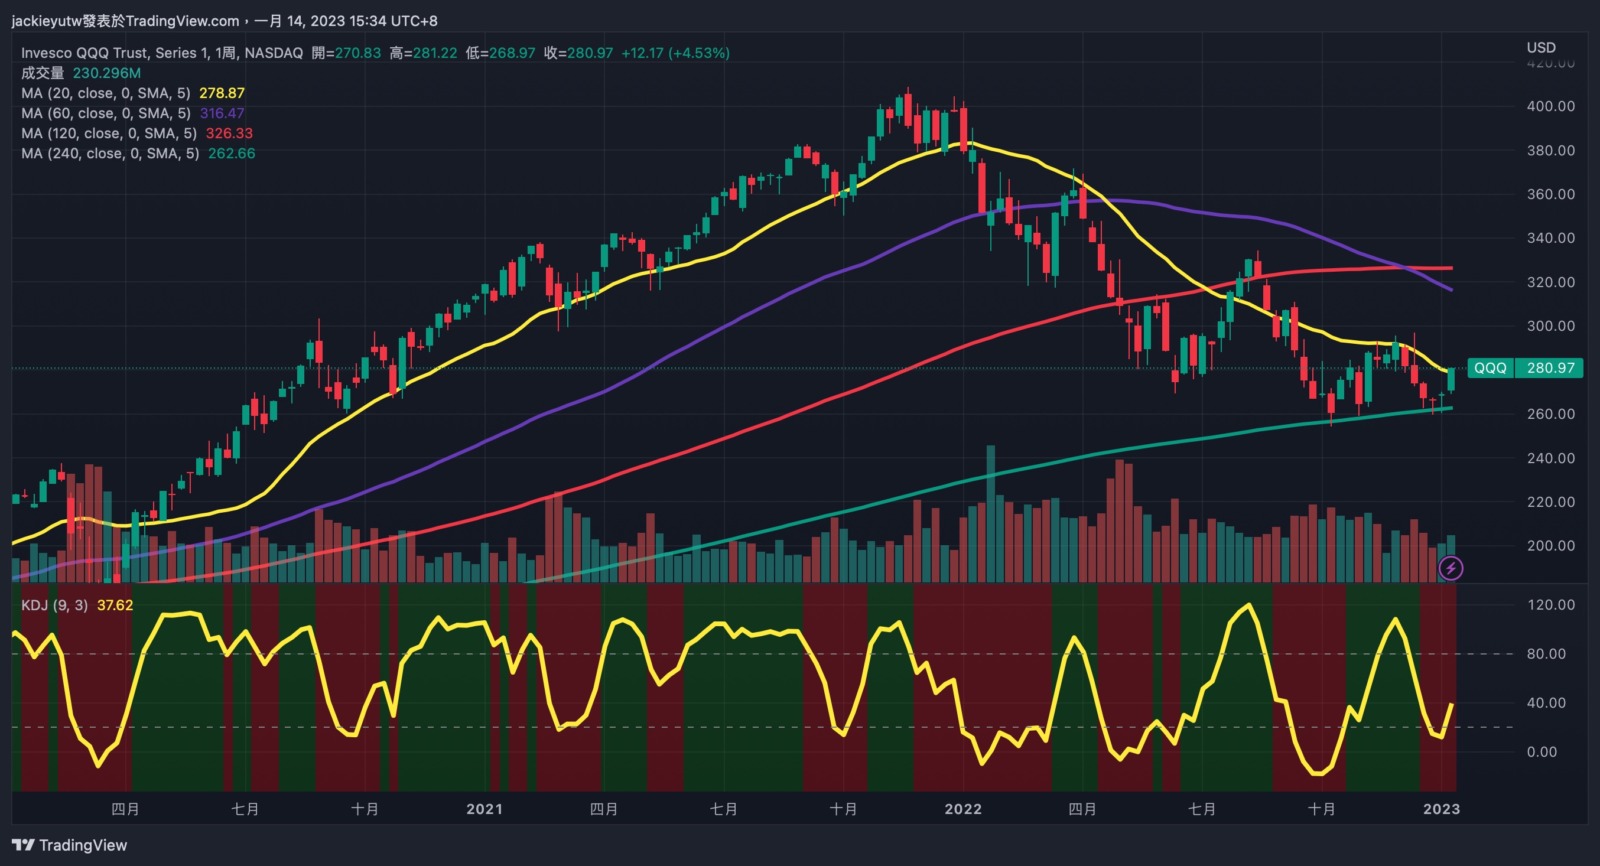
Task: Click the 2022 label on time axis
Action: point(963,809)
